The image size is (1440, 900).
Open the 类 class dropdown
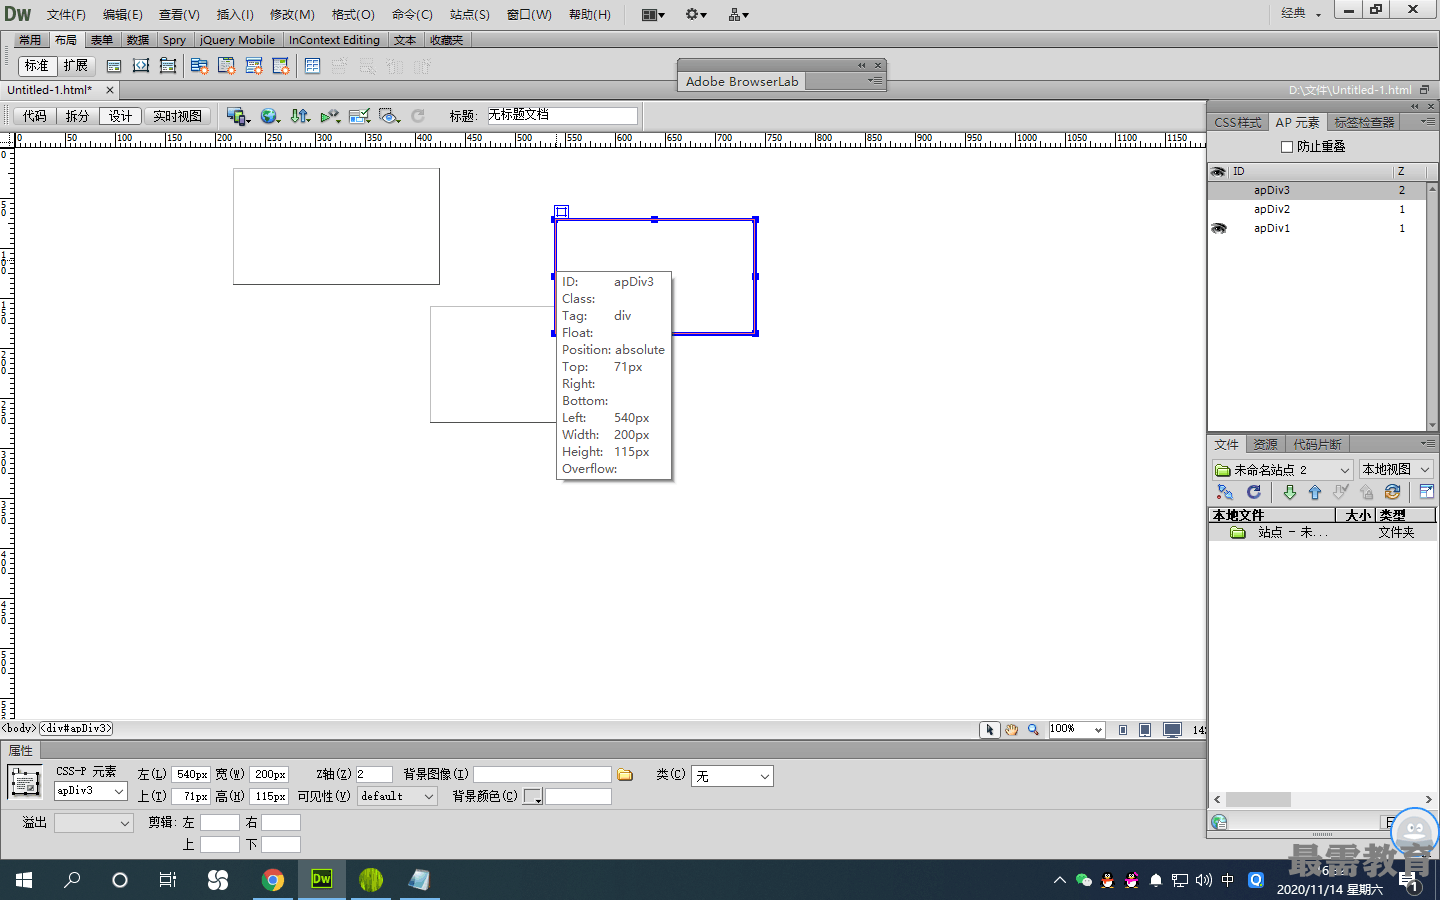tap(732, 776)
